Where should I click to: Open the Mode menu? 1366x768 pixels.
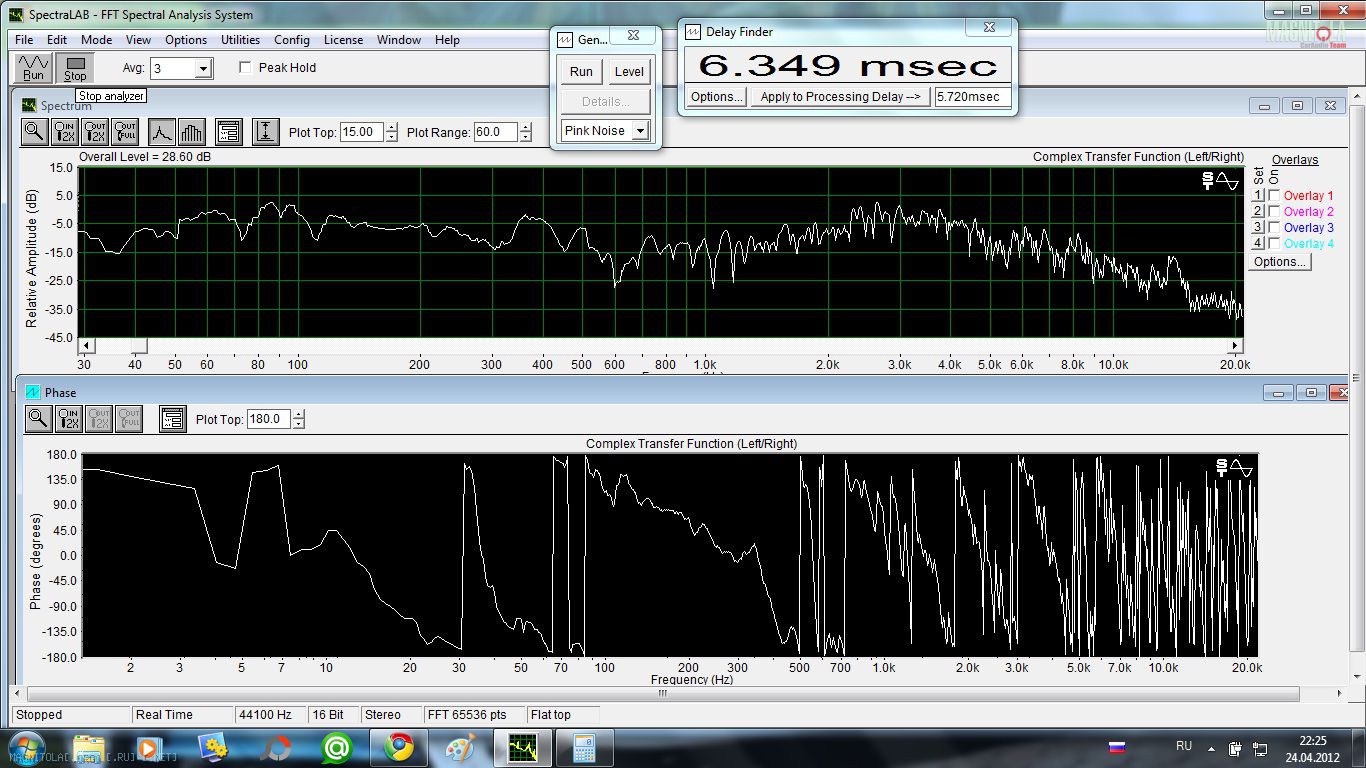pos(97,40)
